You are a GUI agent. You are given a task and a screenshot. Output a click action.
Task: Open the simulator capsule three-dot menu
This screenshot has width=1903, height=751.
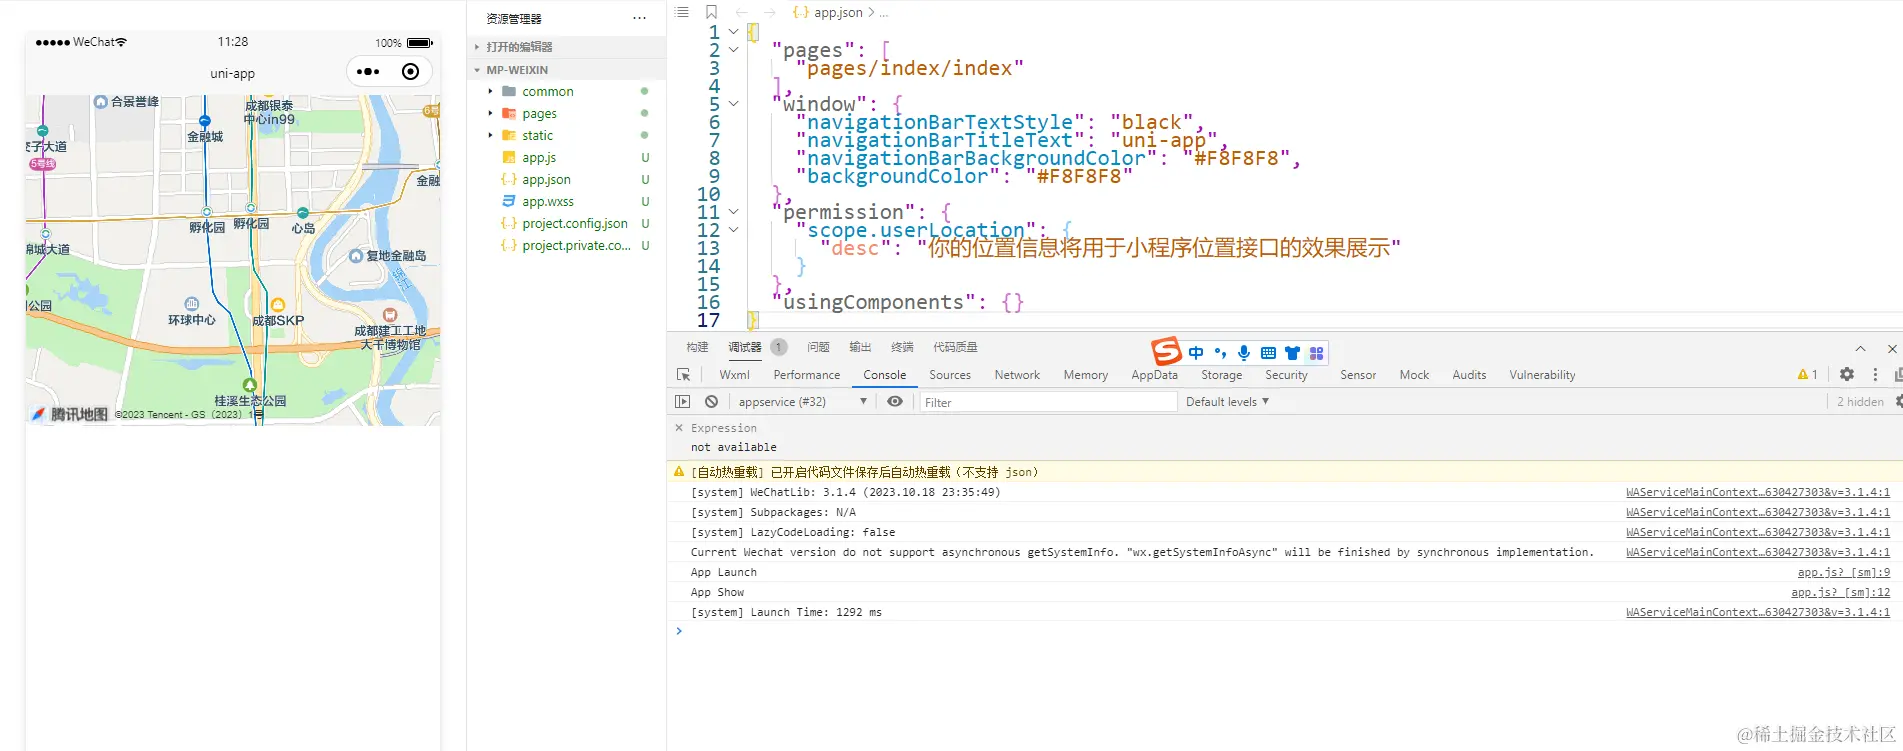click(368, 72)
